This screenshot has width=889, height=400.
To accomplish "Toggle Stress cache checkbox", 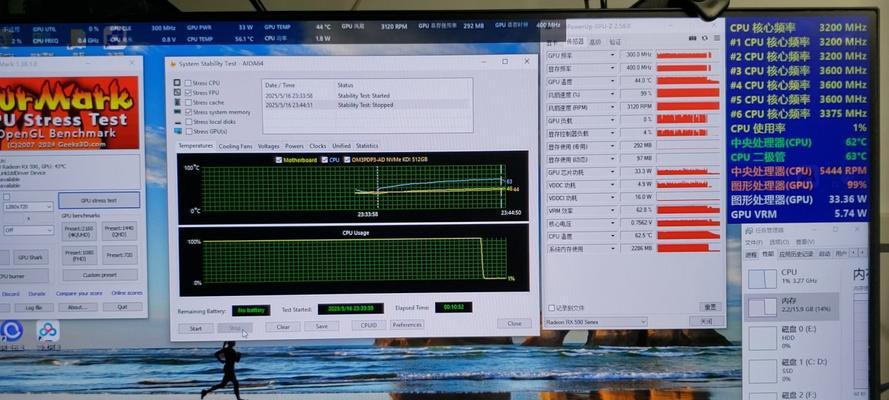I will (x=188, y=102).
